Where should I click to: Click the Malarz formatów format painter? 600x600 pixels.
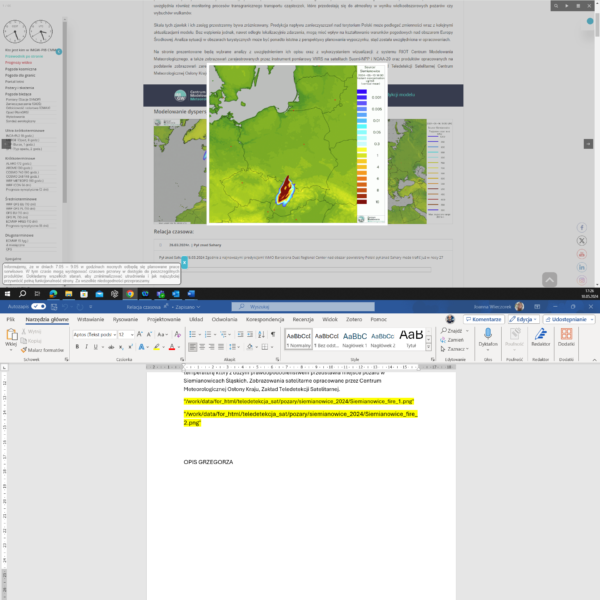42,350
